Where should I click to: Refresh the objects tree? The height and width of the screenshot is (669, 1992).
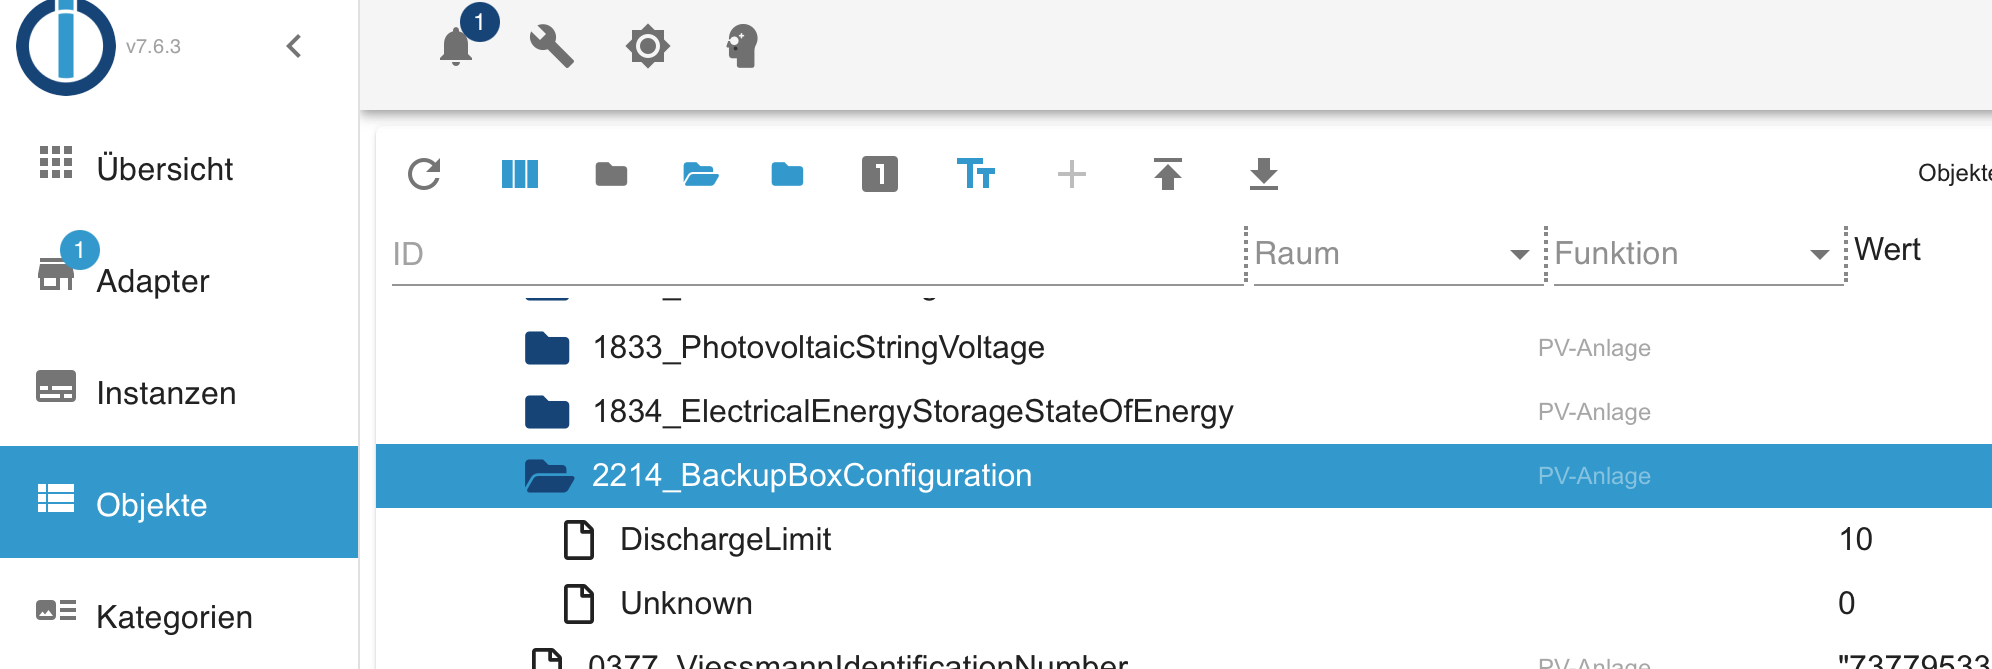click(424, 174)
